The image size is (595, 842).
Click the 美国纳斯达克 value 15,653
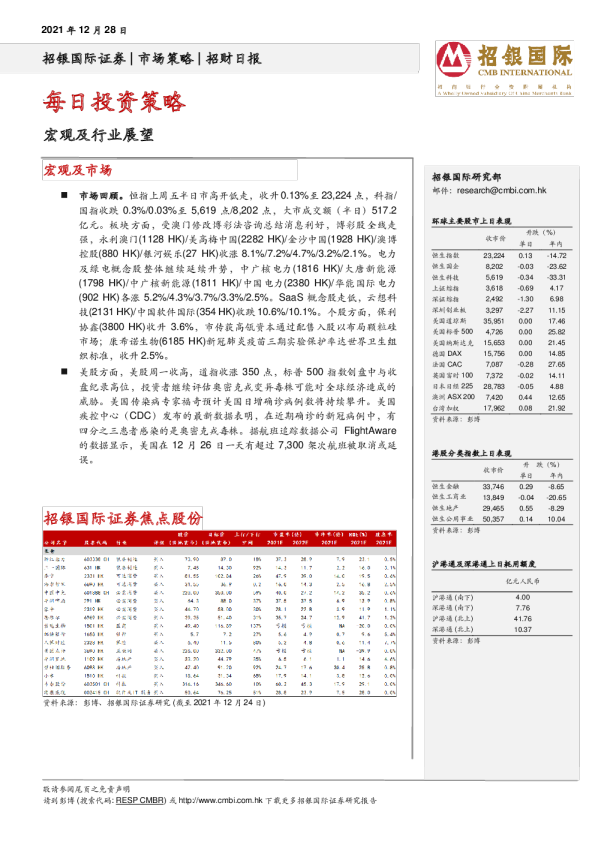tap(494, 343)
